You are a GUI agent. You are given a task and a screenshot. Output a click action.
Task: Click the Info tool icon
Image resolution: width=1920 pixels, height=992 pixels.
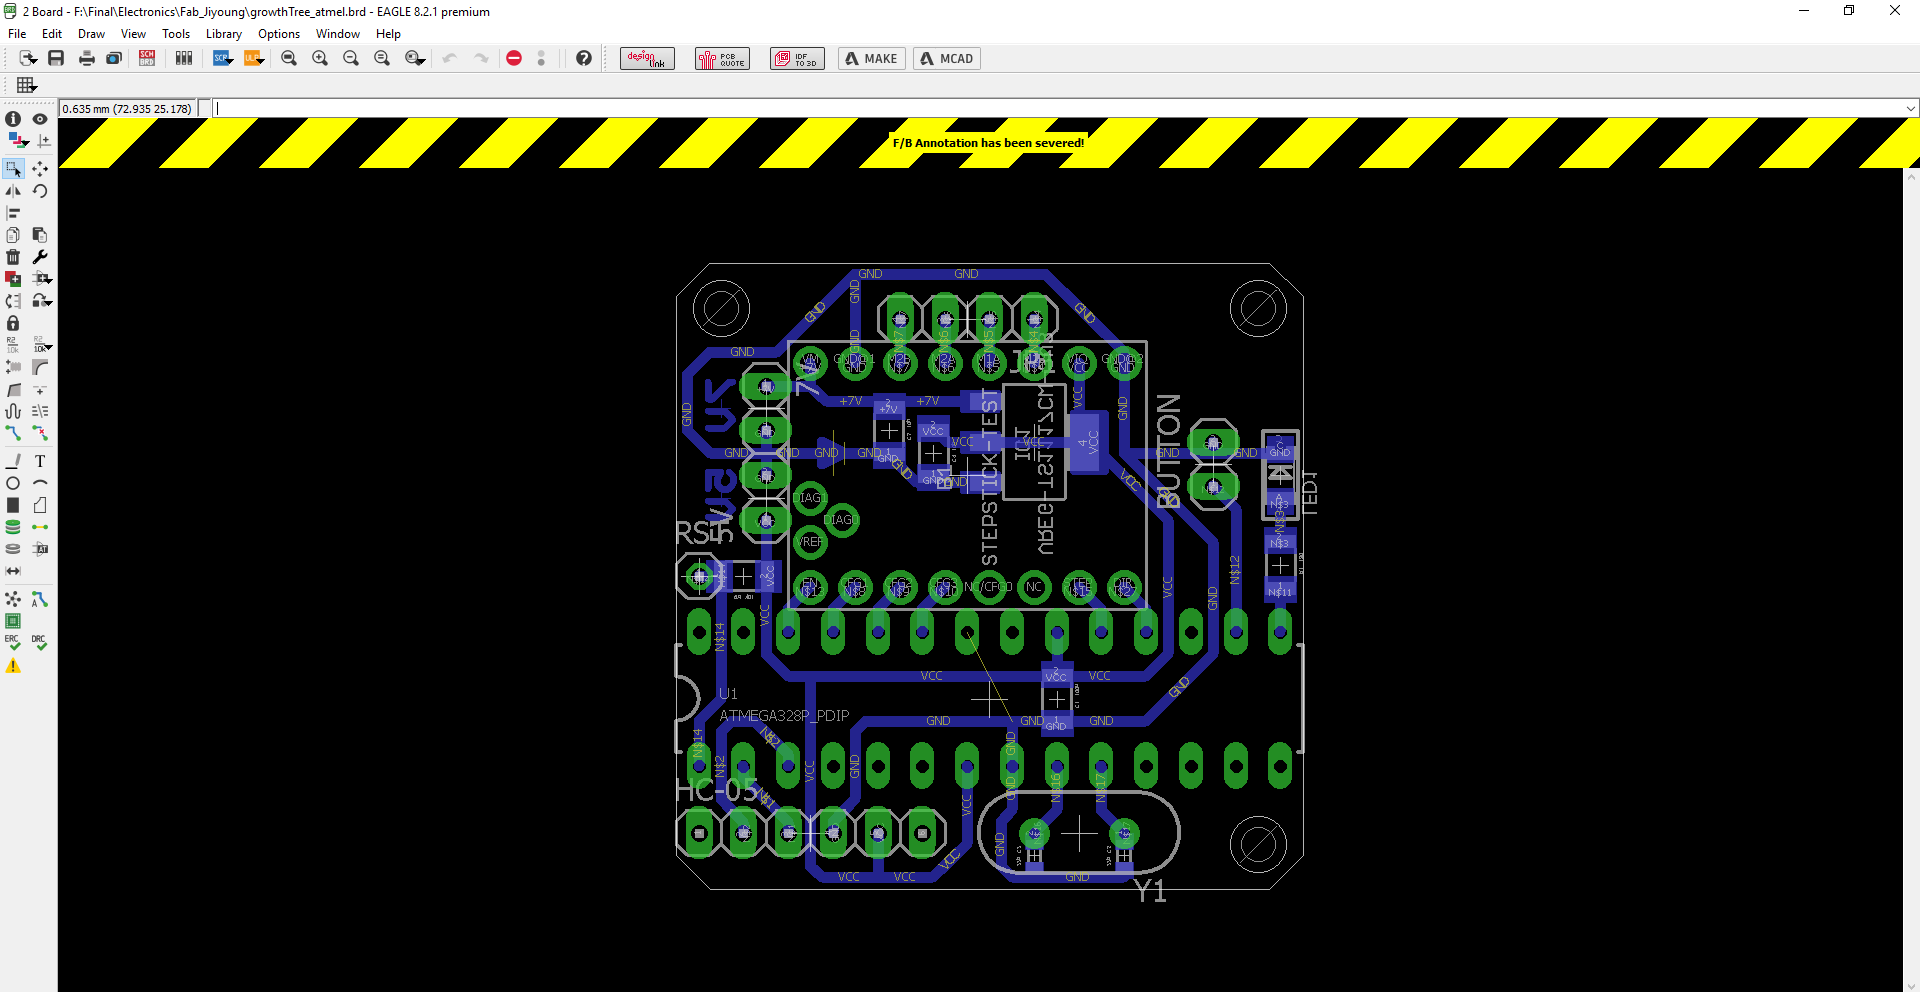(13, 119)
